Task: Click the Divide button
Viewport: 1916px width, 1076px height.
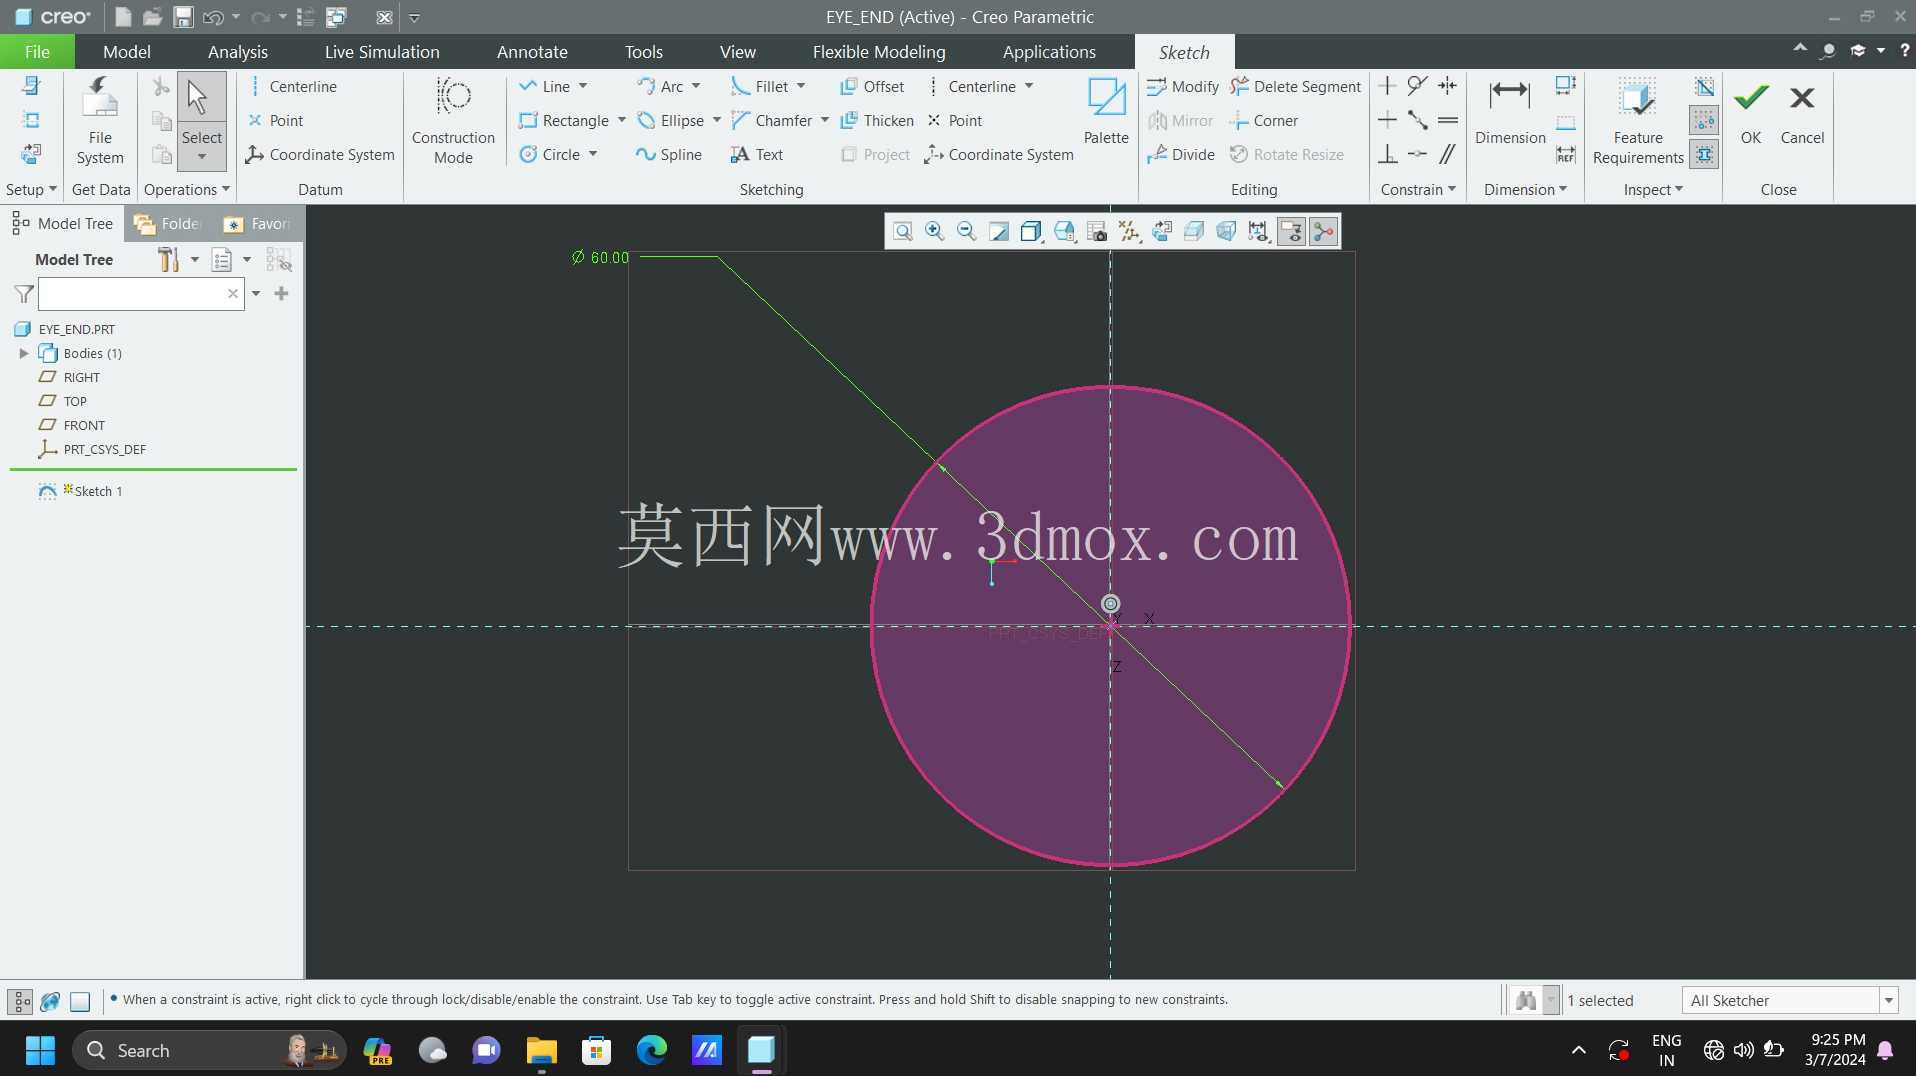Action: pos(1181,154)
